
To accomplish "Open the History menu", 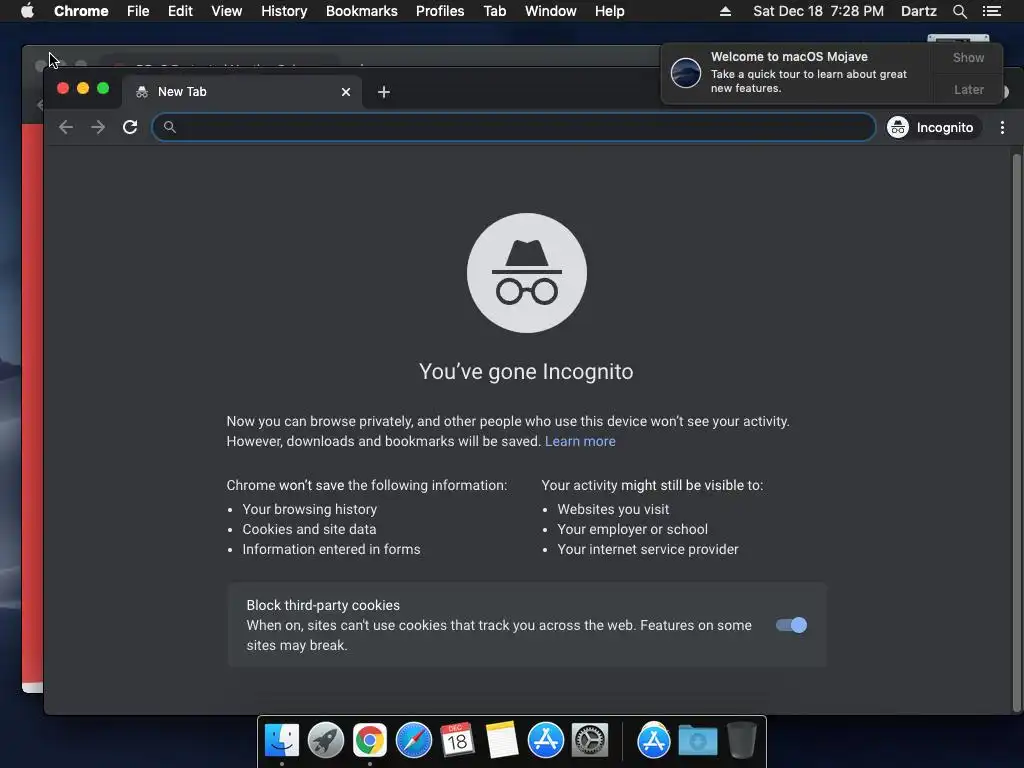I will point(284,11).
